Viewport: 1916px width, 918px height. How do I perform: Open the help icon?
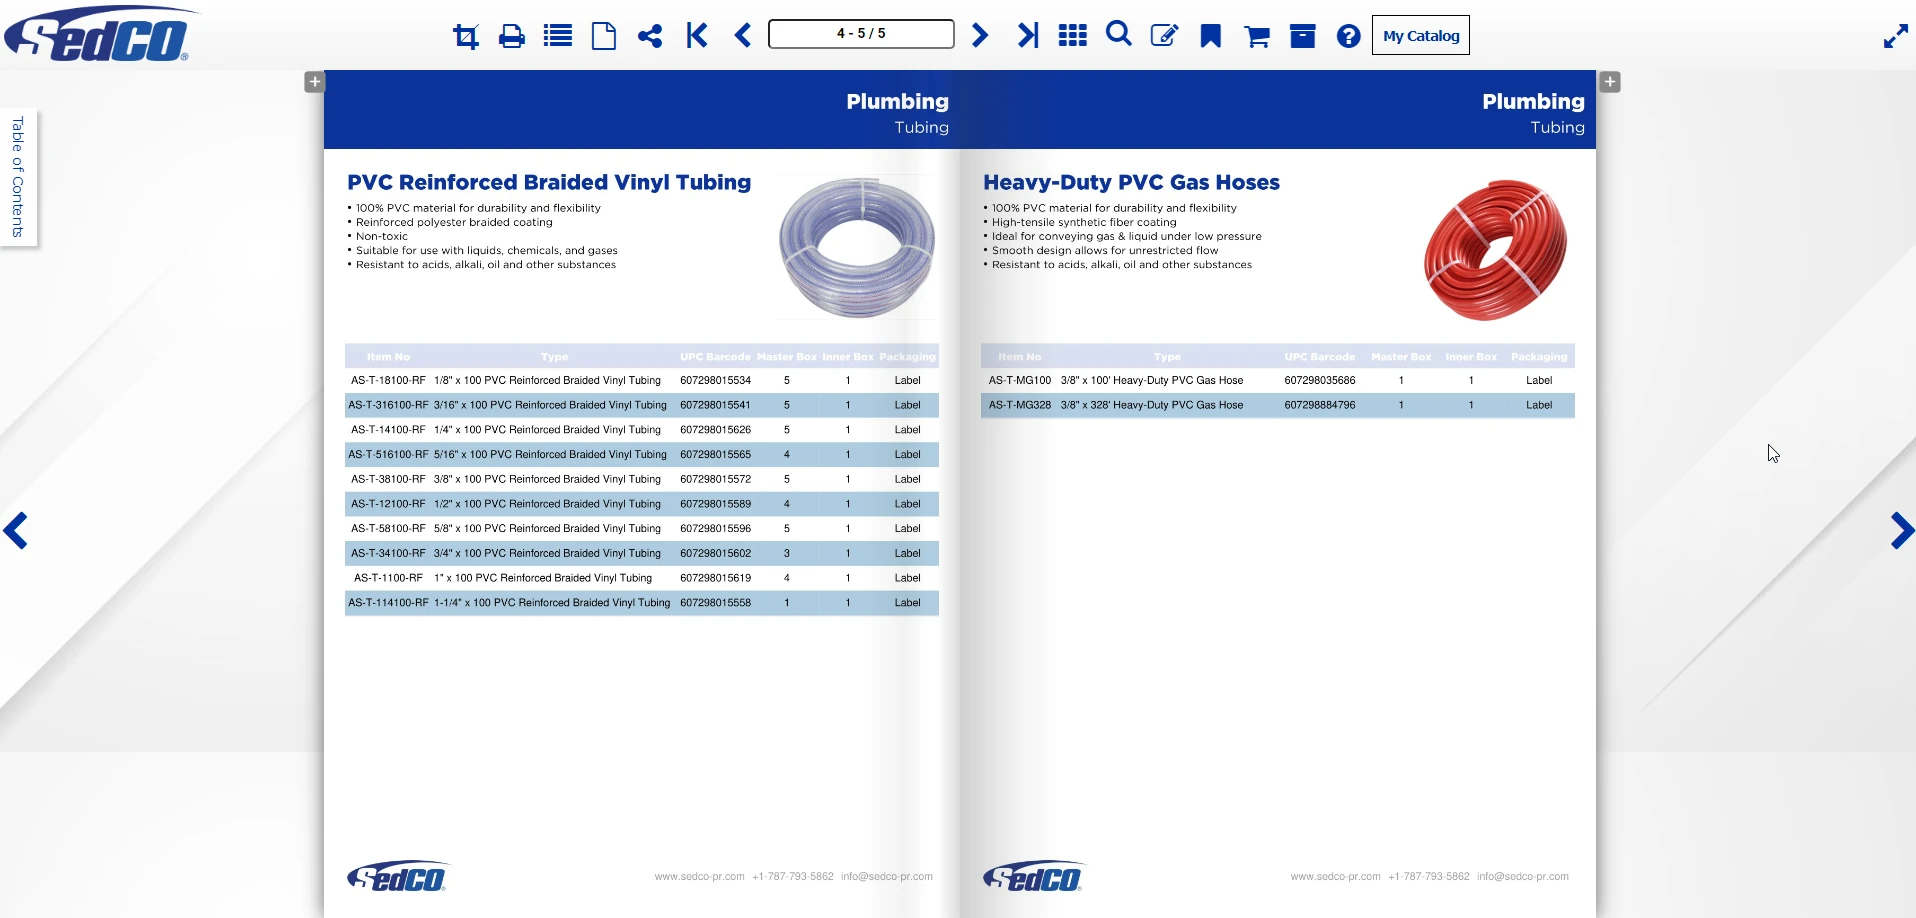(1348, 35)
